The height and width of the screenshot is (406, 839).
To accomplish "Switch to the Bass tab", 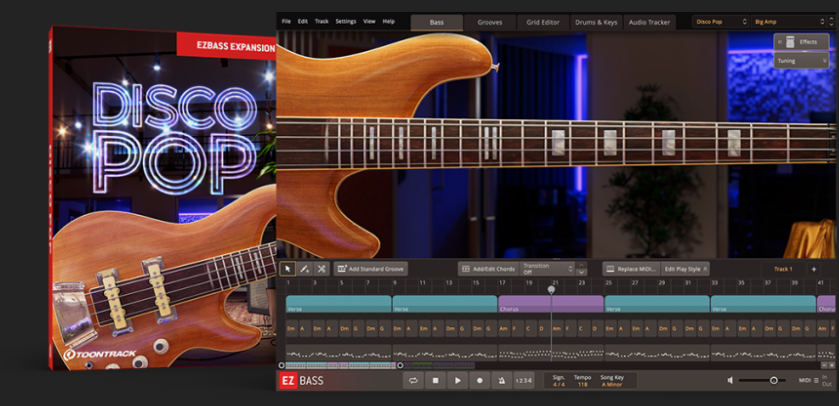I will (x=437, y=22).
